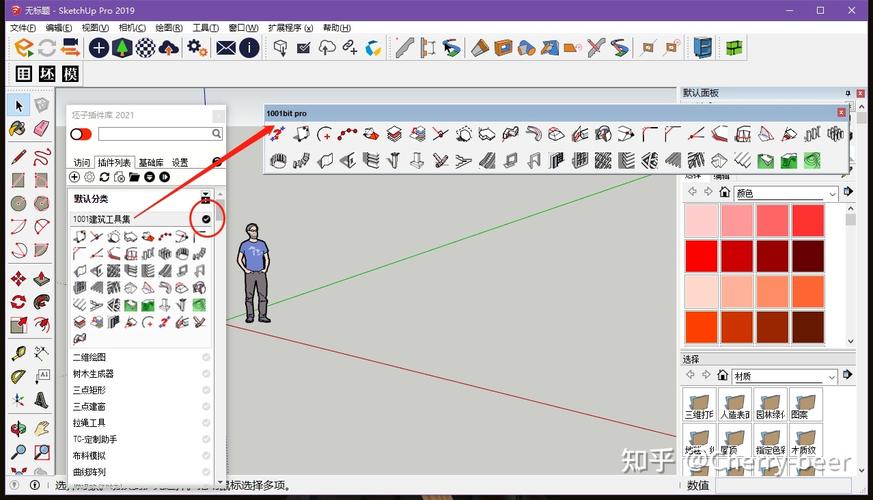873x500 pixels.
Task: Open the 扩展程序 menu
Action: point(290,28)
